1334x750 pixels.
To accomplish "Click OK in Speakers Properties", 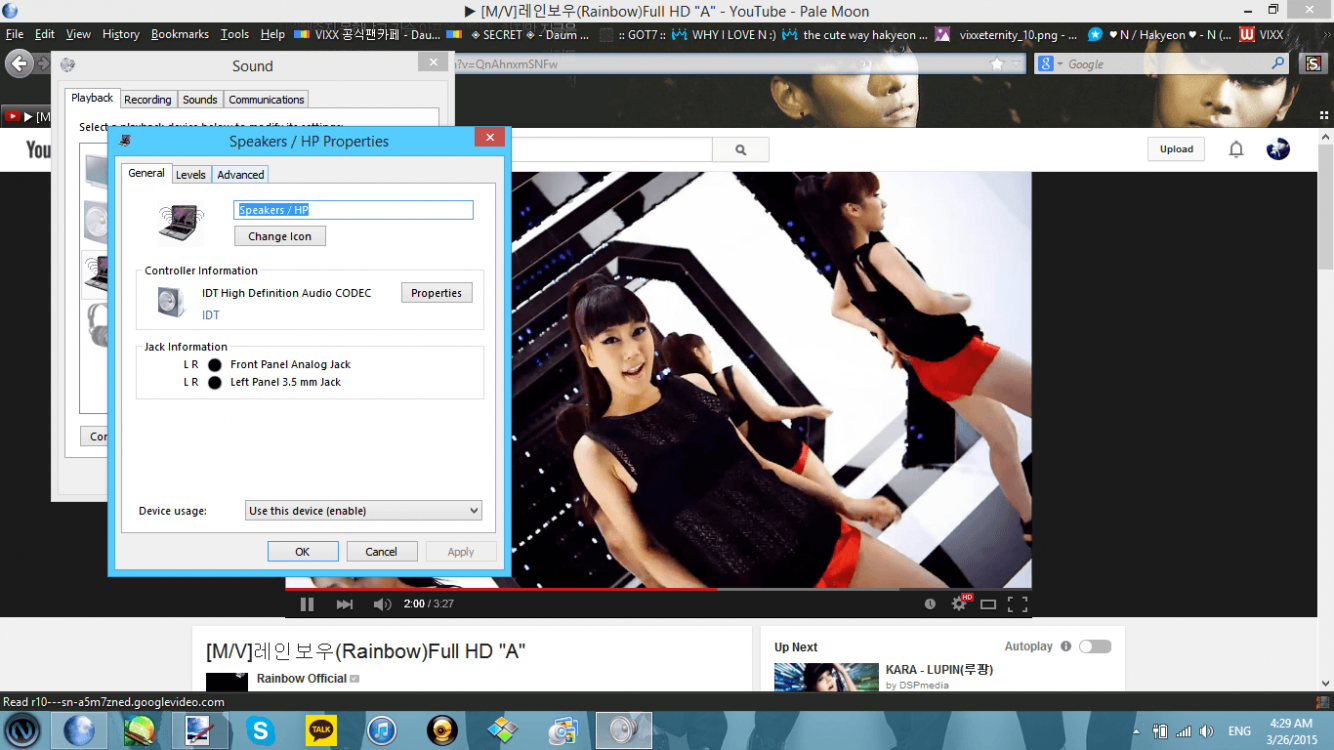I will click(x=303, y=552).
